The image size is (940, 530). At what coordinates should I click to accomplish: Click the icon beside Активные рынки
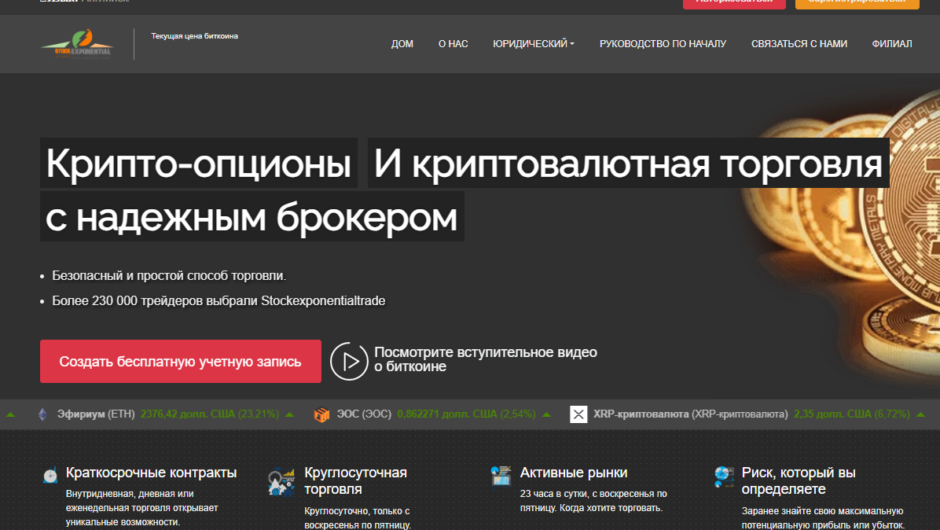tap(501, 477)
